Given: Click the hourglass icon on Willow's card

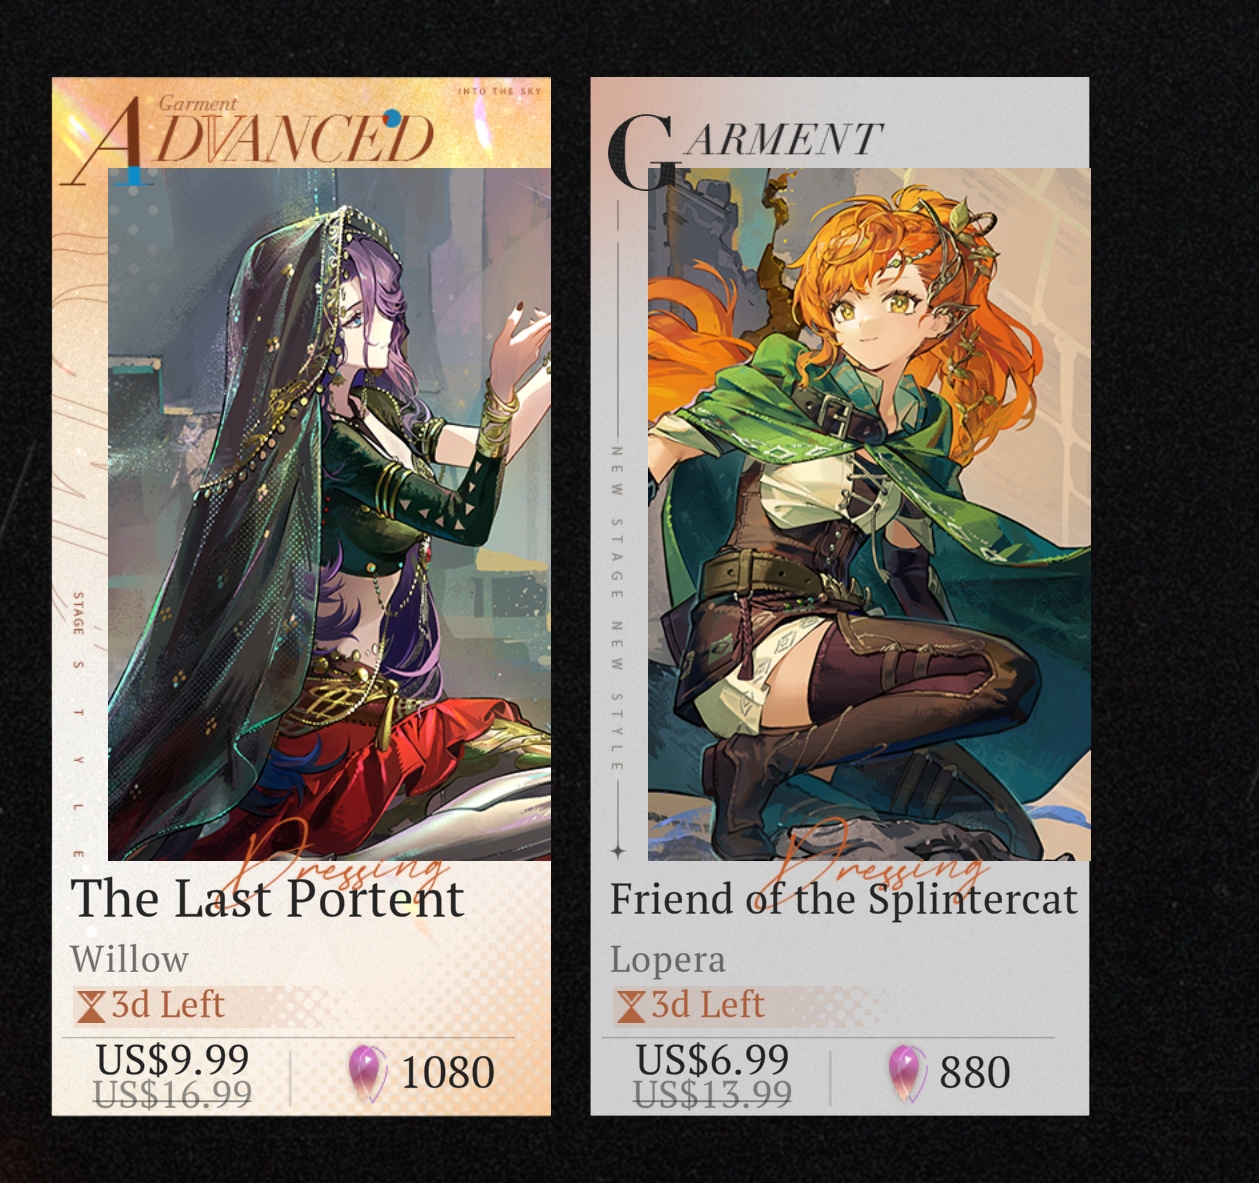Looking at the screenshot, I should [91, 1006].
